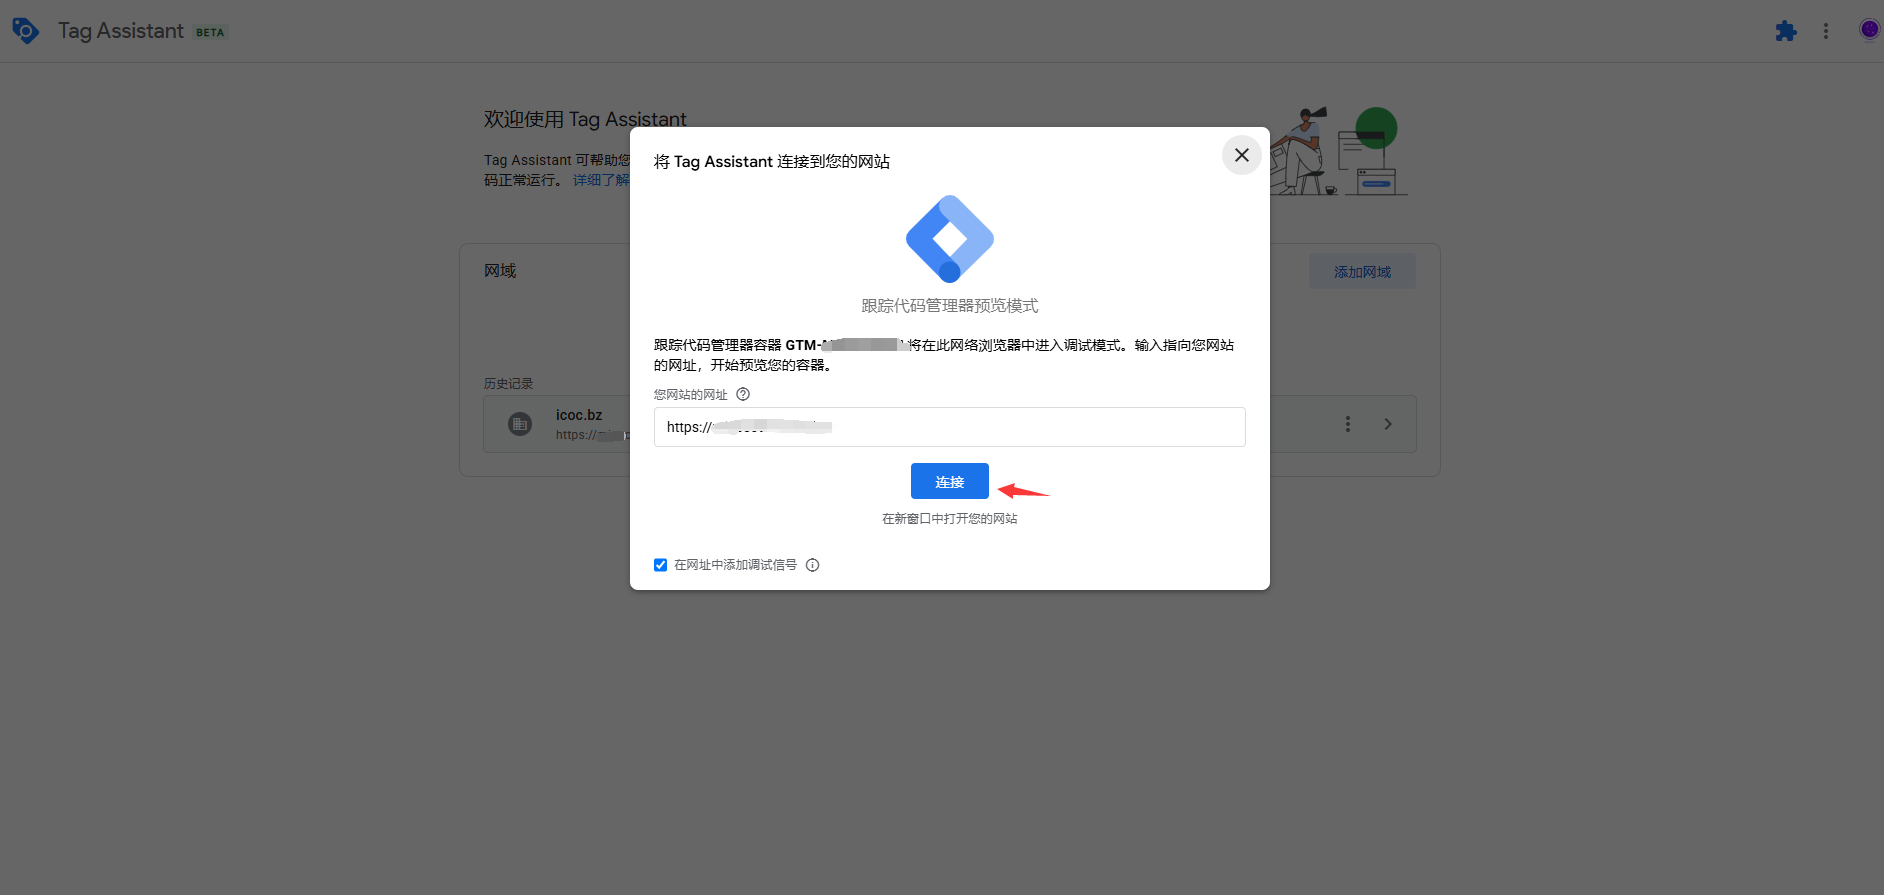1884x895 pixels.
Task: Click the blue 连接 button
Action: (x=950, y=481)
